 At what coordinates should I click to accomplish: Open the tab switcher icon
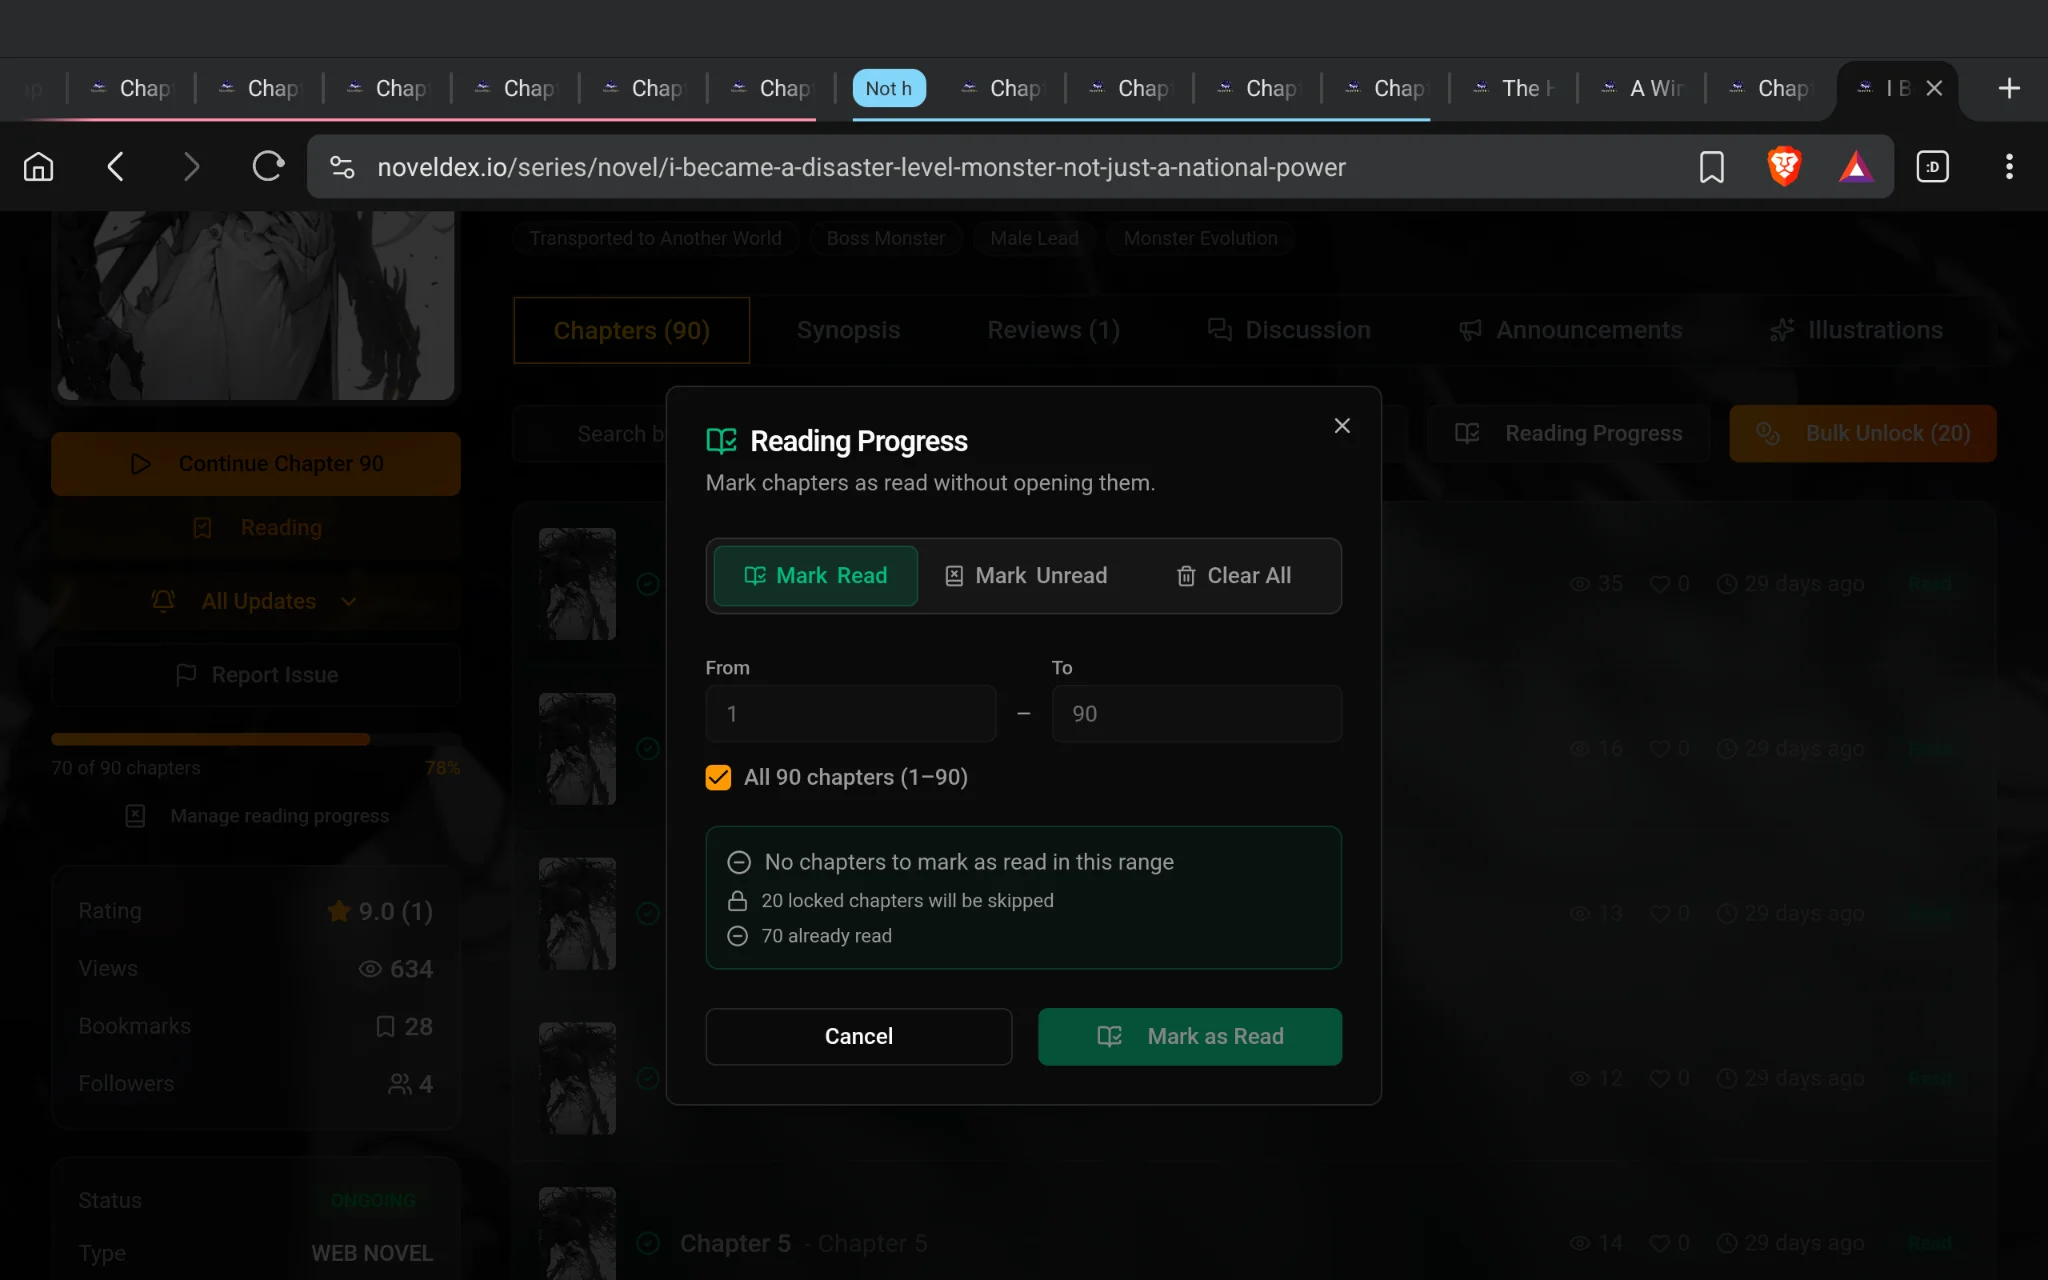pos(1932,167)
